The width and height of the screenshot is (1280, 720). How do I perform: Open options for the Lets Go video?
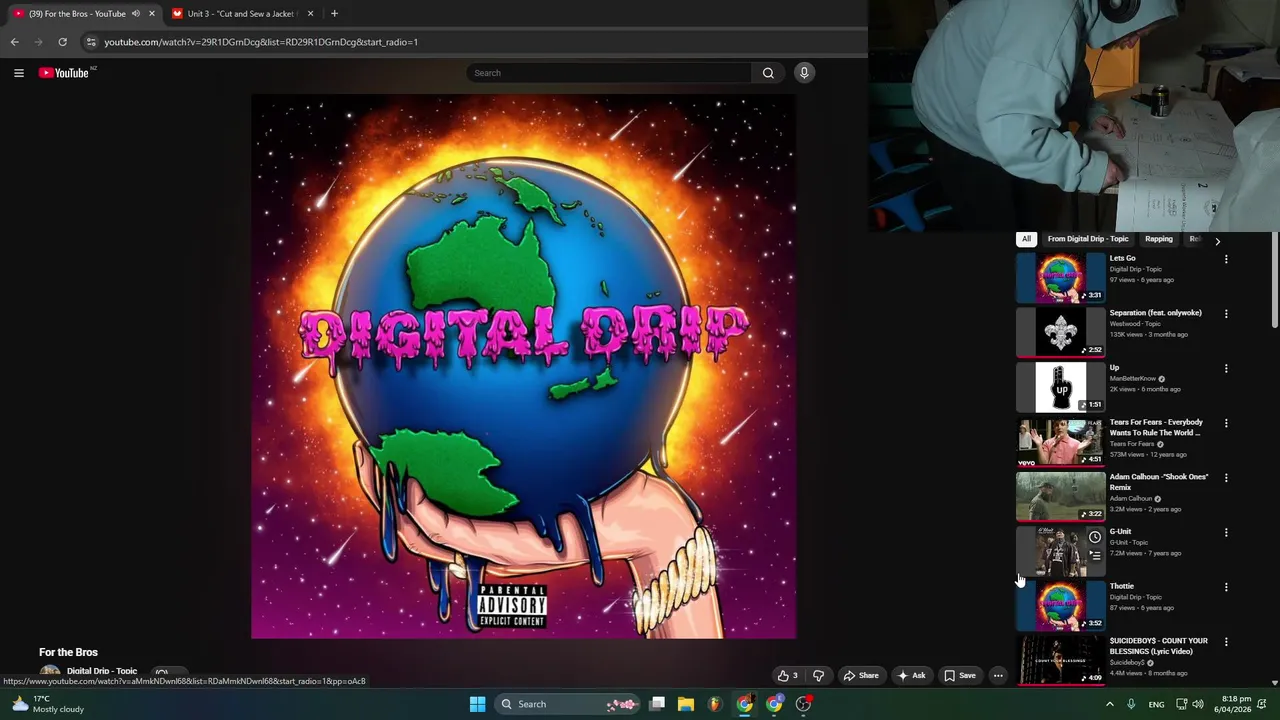[x=1226, y=259]
